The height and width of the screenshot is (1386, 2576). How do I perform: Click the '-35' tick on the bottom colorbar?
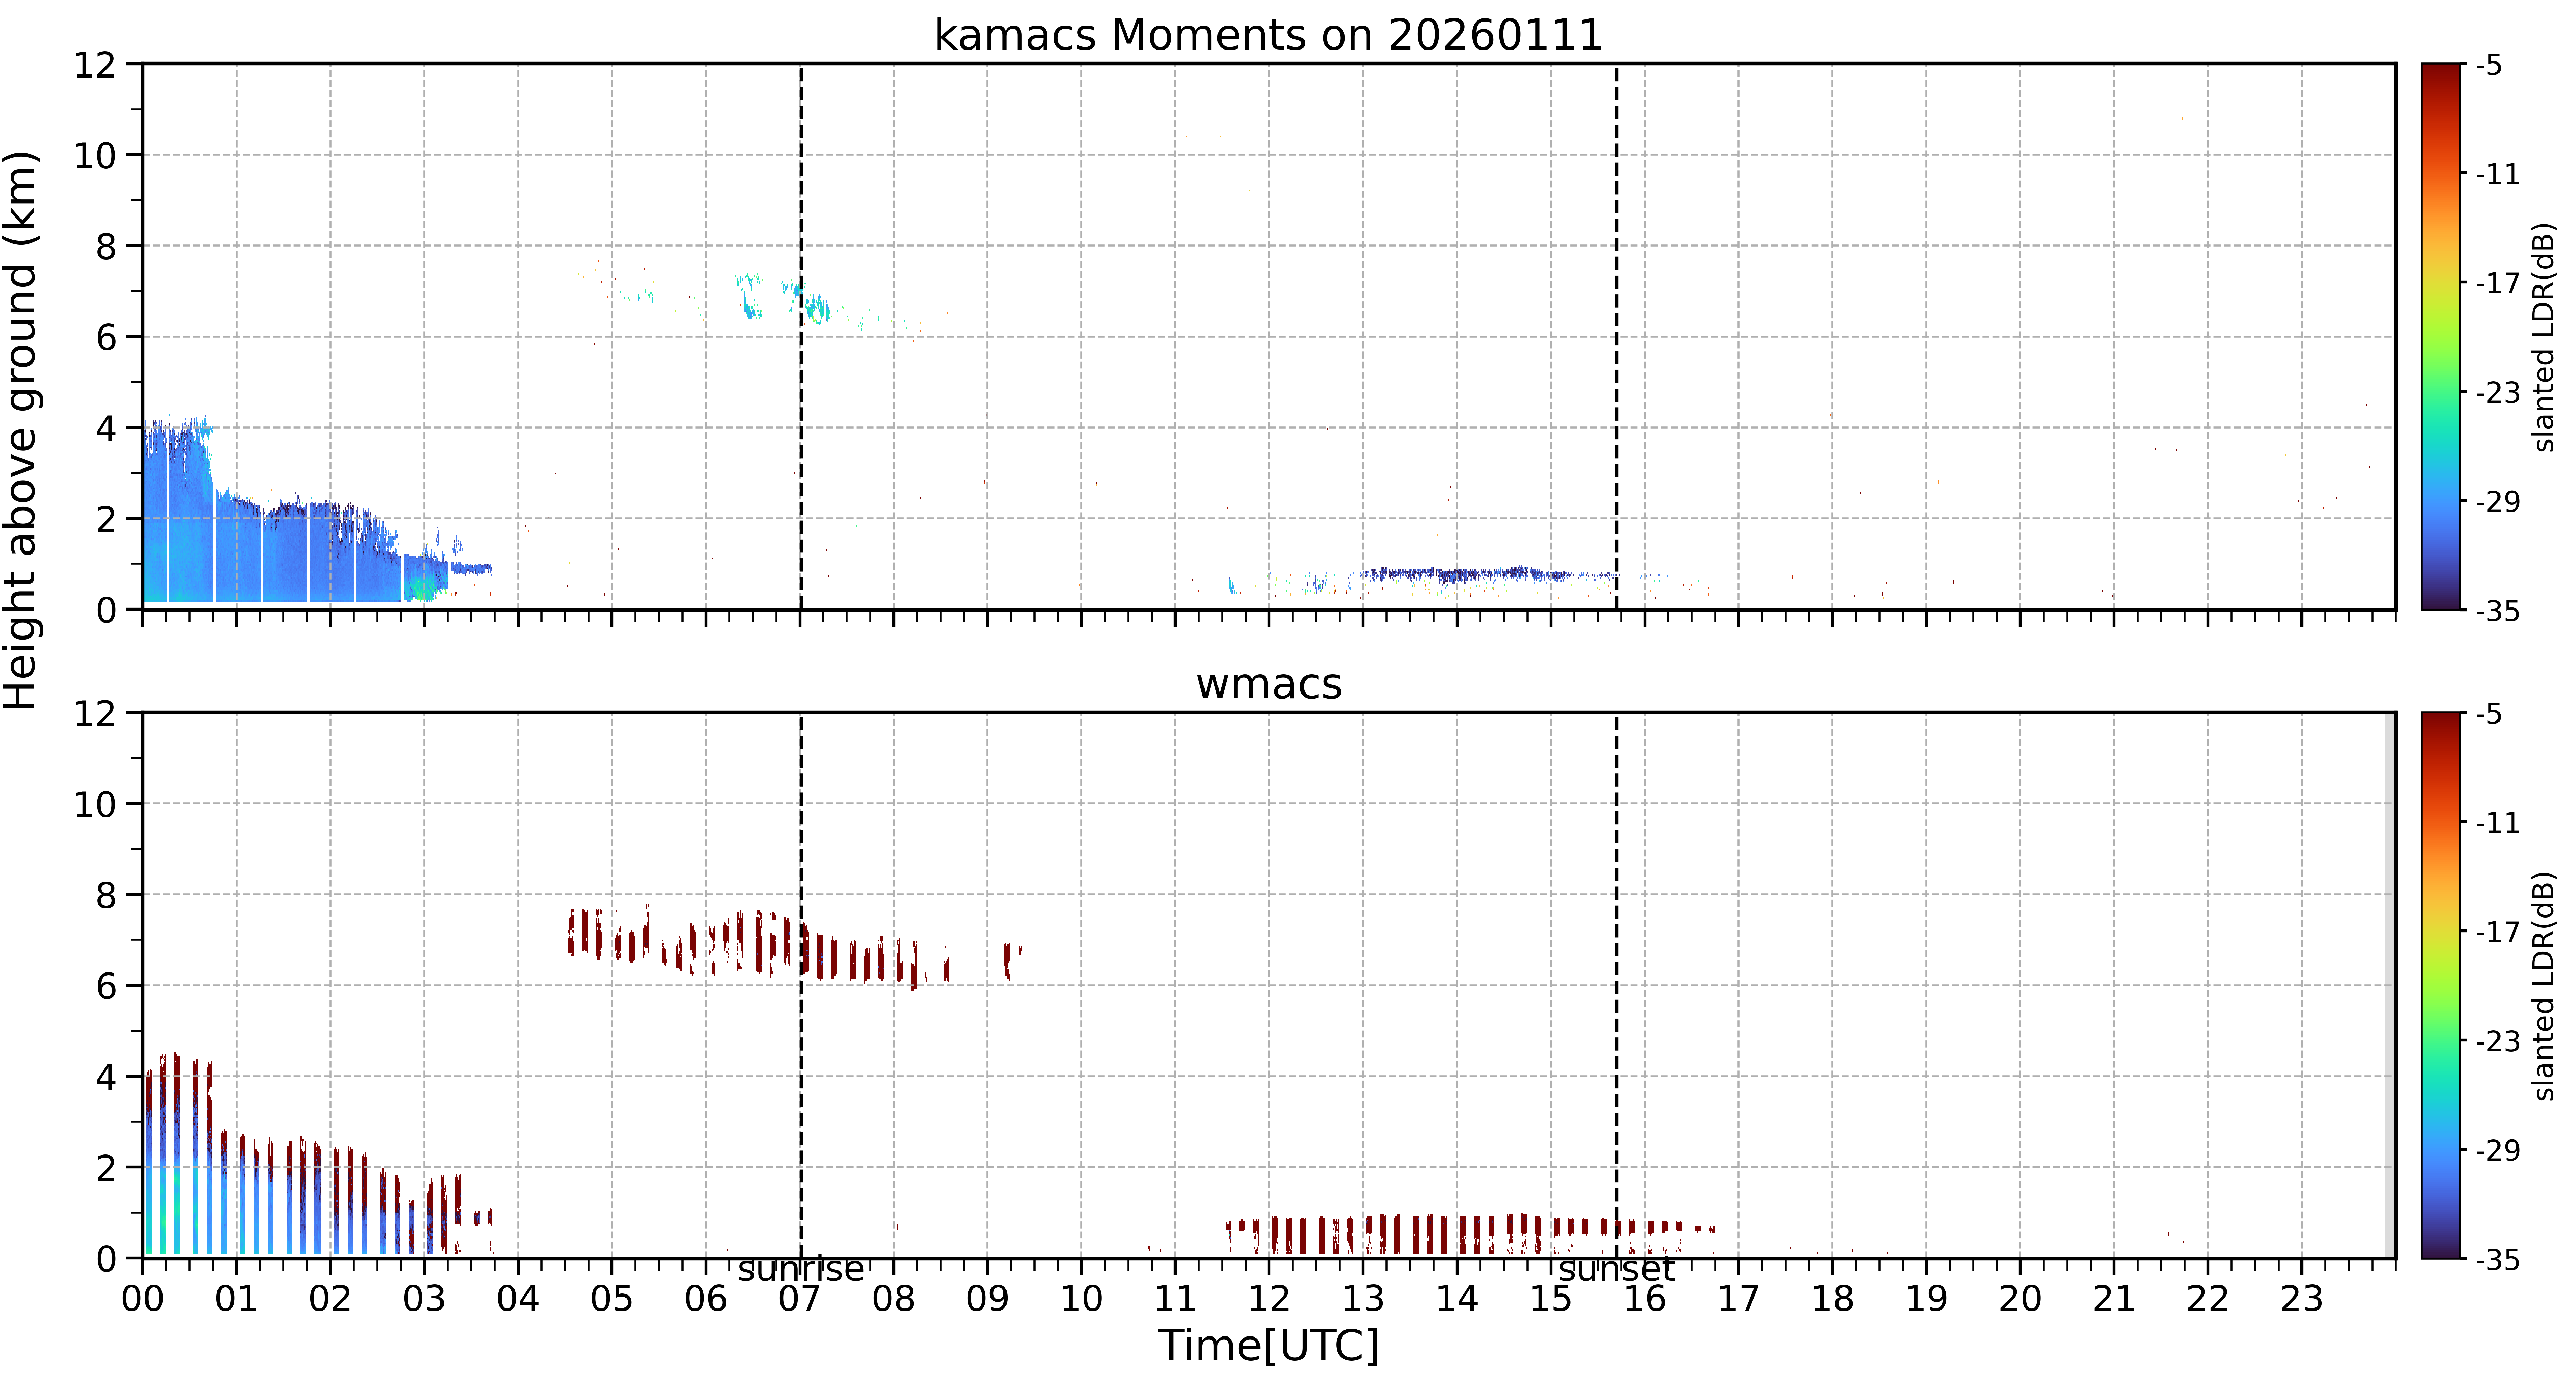click(2497, 1260)
